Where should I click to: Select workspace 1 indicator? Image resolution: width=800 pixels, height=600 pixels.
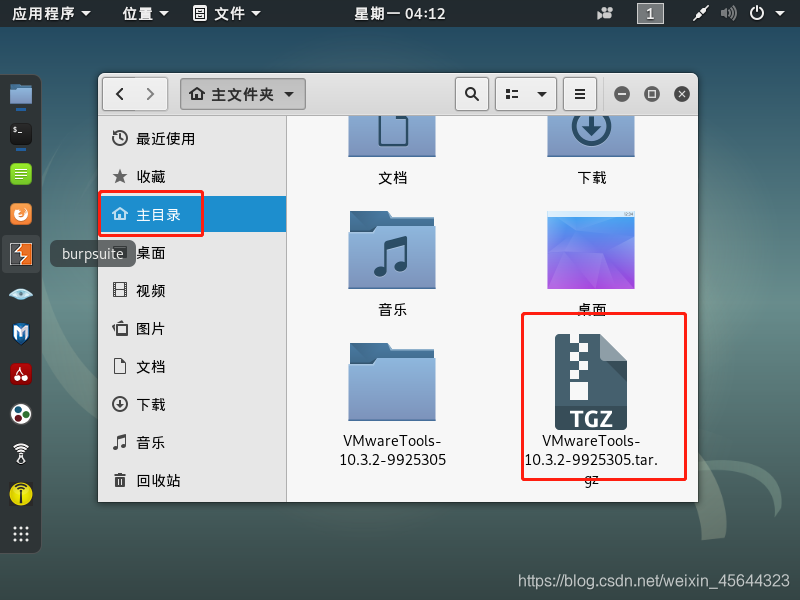pos(650,13)
